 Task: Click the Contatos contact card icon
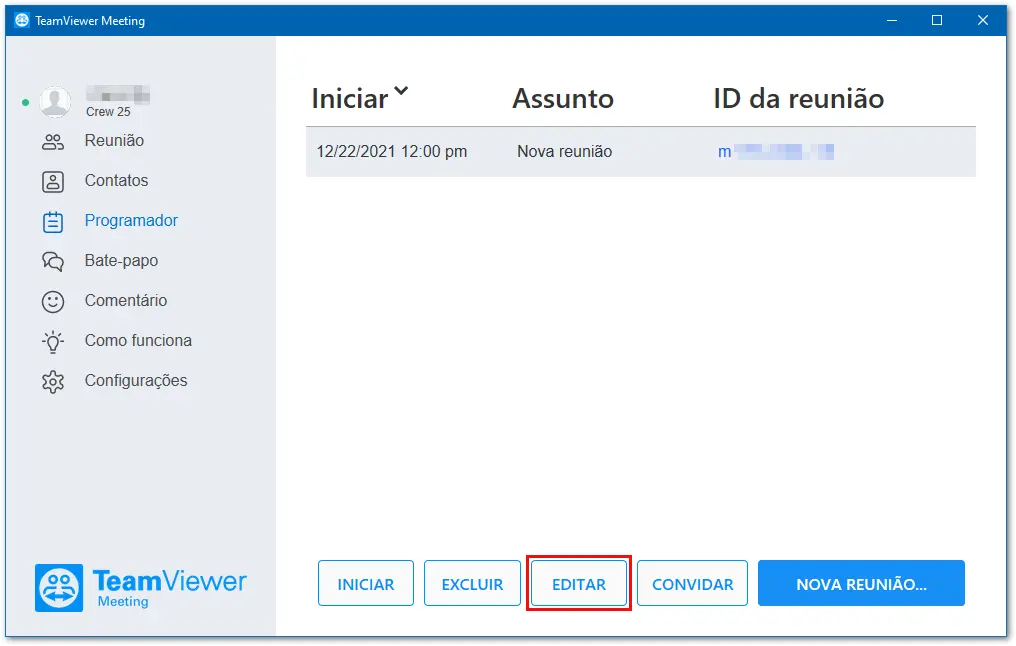tap(53, 182)
